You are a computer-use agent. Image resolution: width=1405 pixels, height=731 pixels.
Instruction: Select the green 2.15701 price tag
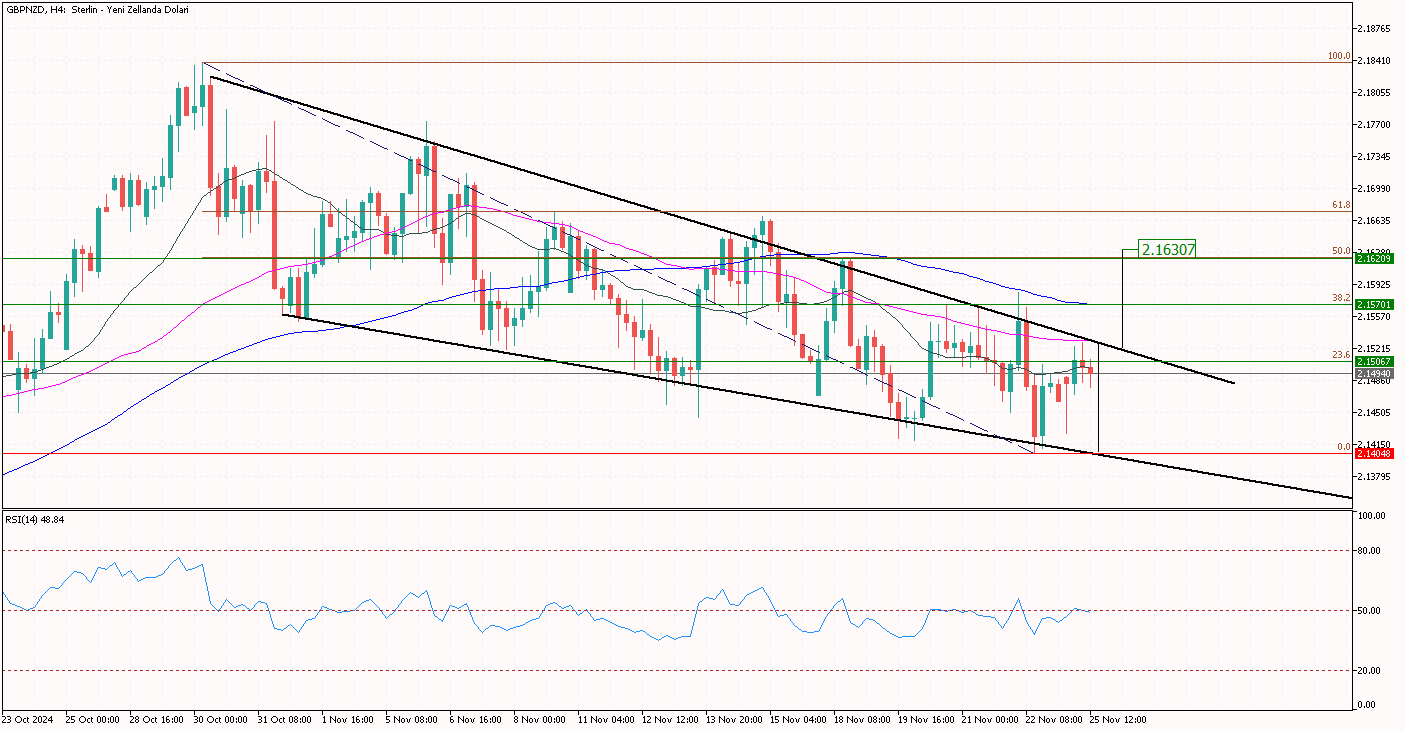point(1376,304)
